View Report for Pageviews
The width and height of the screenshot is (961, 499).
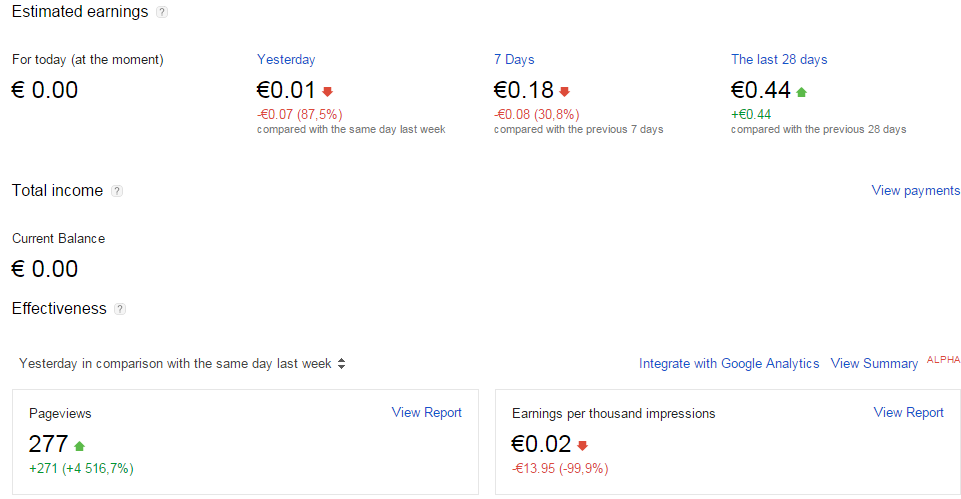pyautogui.click(x=427, y=412)
